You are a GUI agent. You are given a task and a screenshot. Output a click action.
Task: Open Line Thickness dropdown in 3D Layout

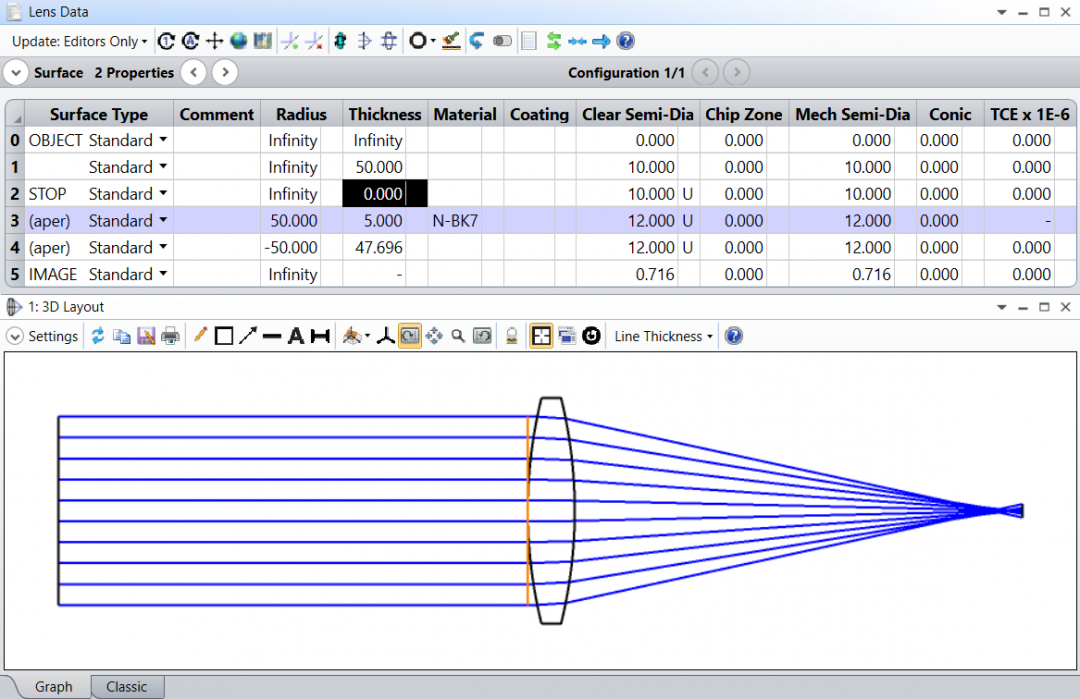[663, 337]
